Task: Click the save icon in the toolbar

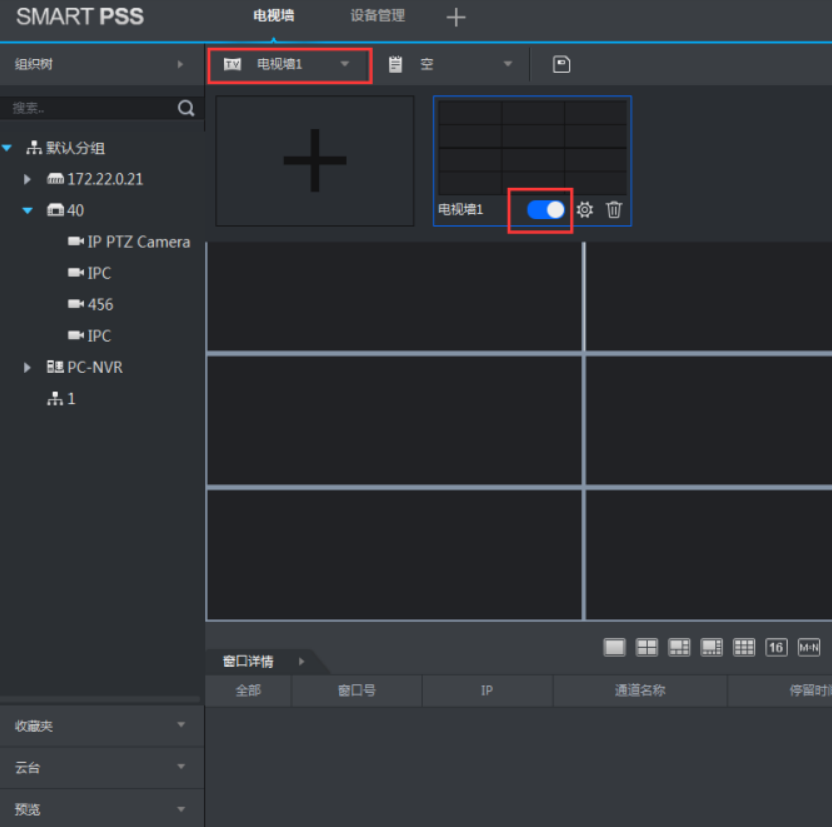Action: coord(562,64)
